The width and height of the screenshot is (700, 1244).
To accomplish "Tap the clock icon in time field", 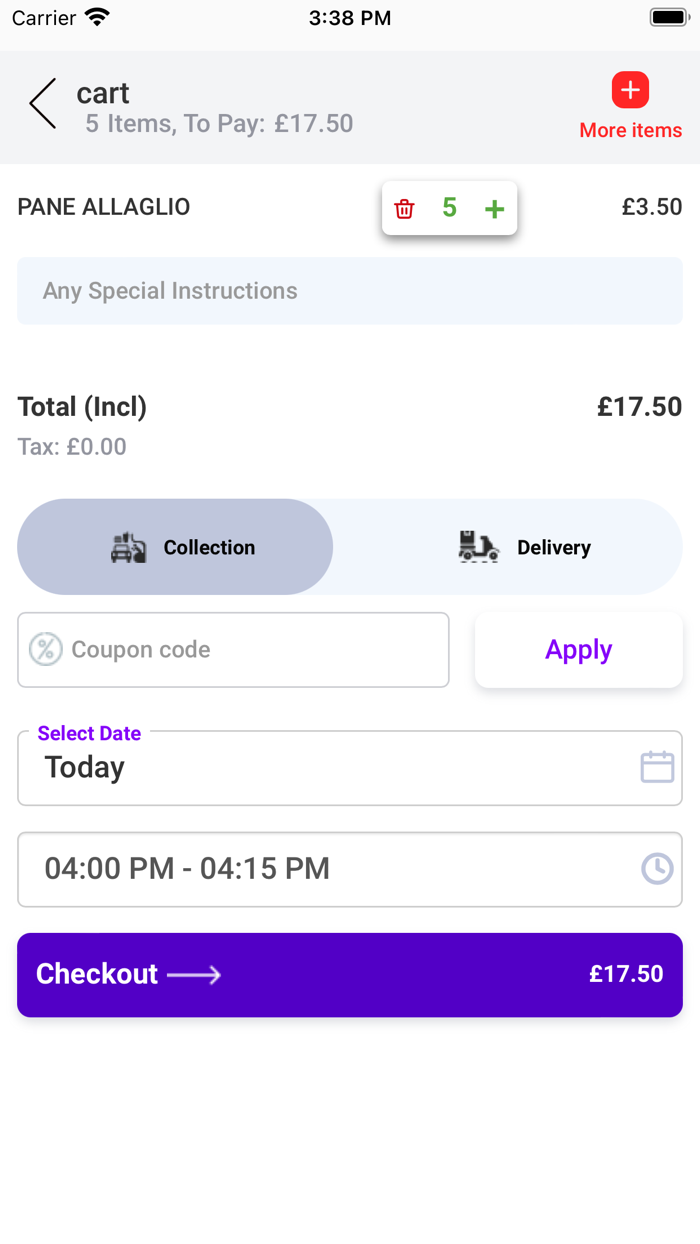I will click(x=657, y=868).
